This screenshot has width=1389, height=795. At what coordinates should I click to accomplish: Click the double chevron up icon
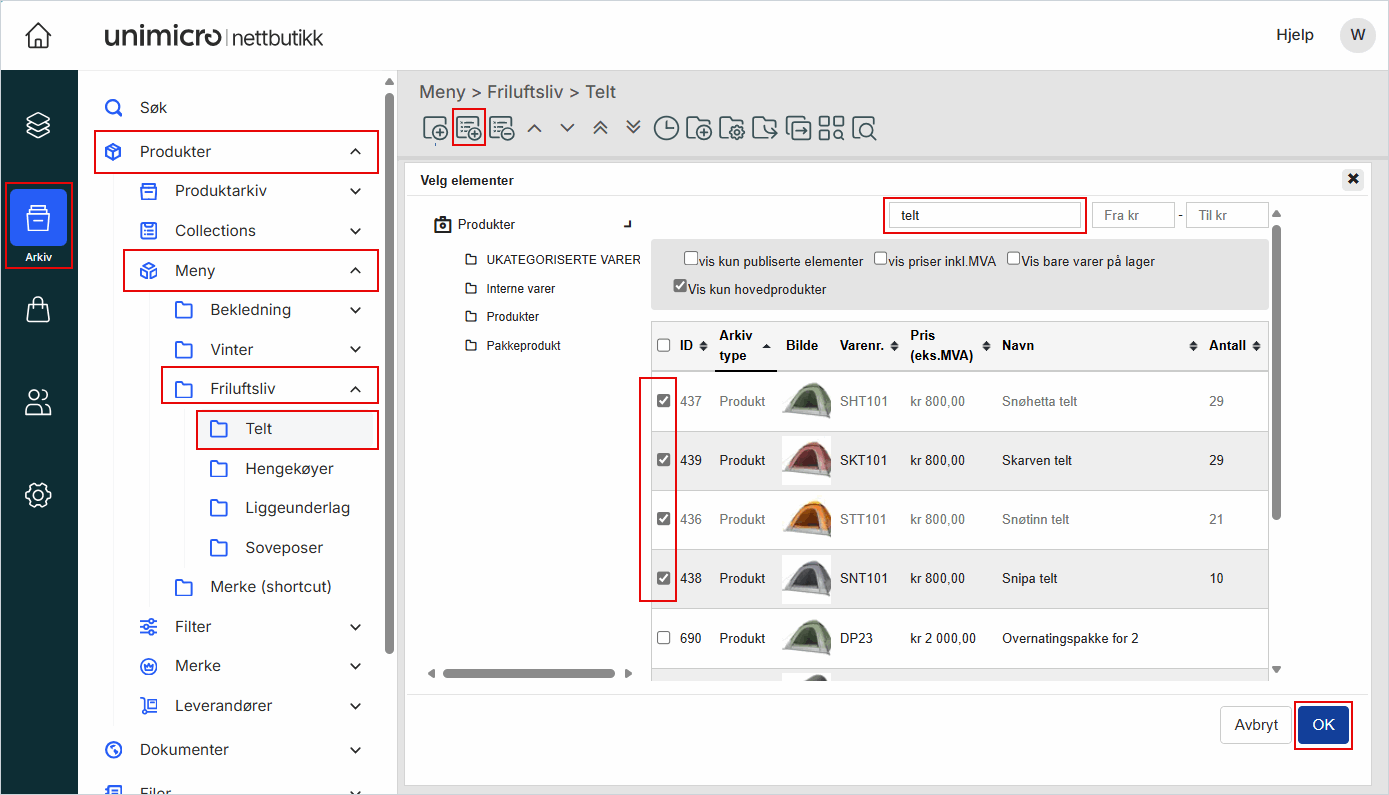600,128
